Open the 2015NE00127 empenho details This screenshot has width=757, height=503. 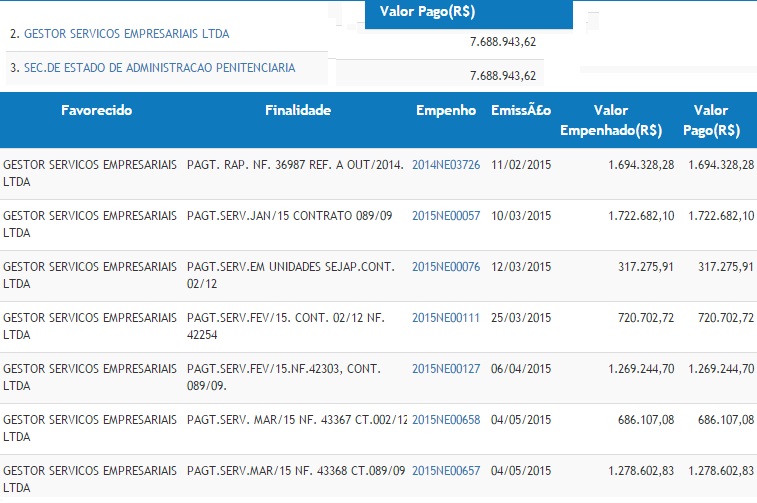pyautogui.click(x=446, y=368)
